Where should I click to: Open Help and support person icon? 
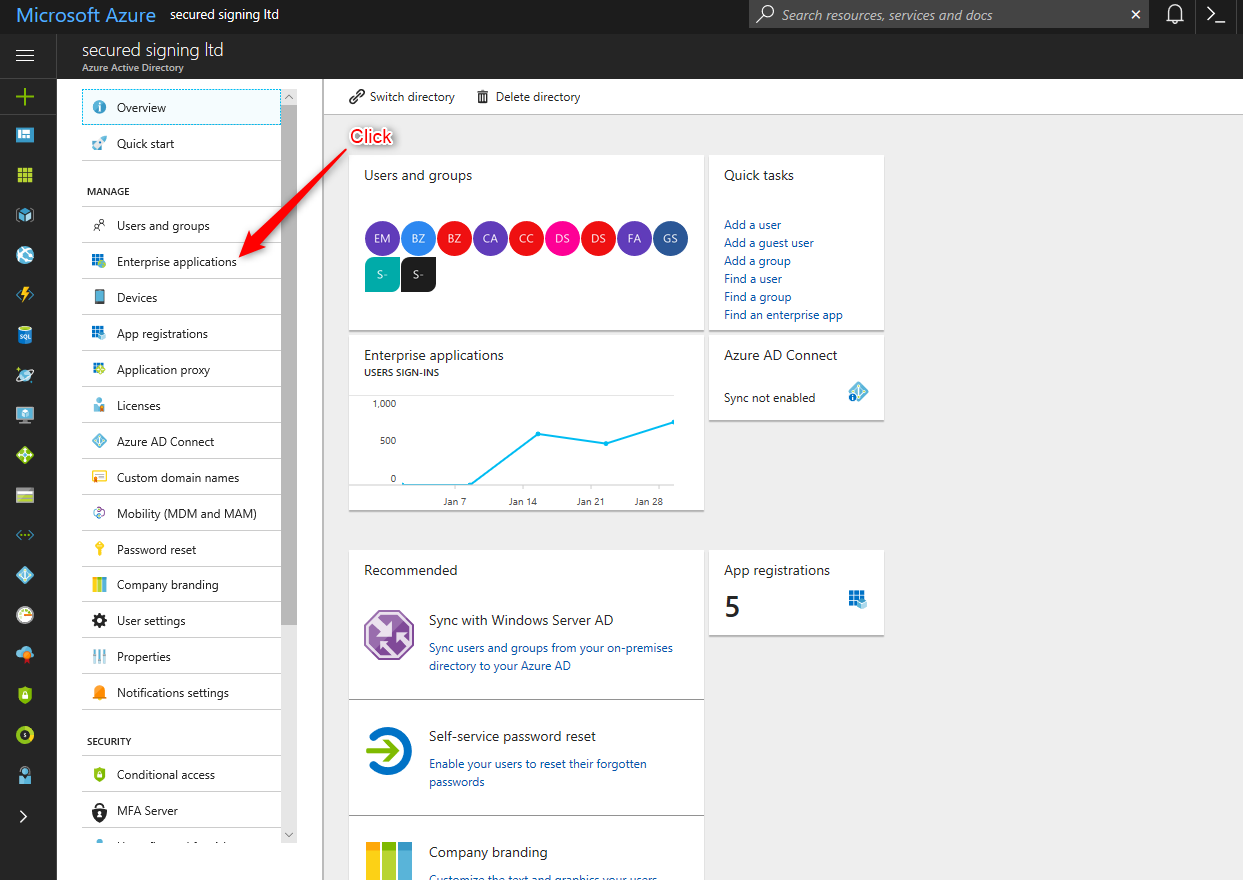click(25, 775)
